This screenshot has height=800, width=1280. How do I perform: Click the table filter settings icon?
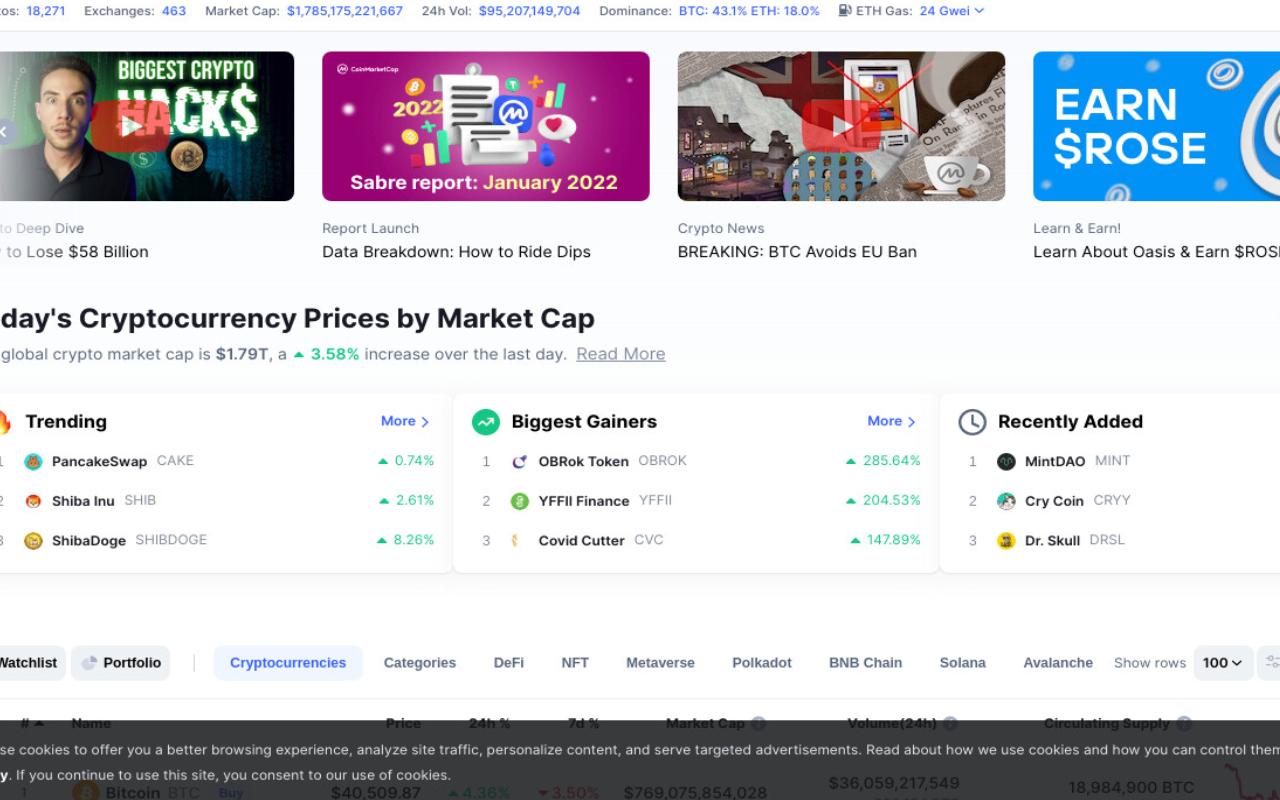pos(1270,663)
